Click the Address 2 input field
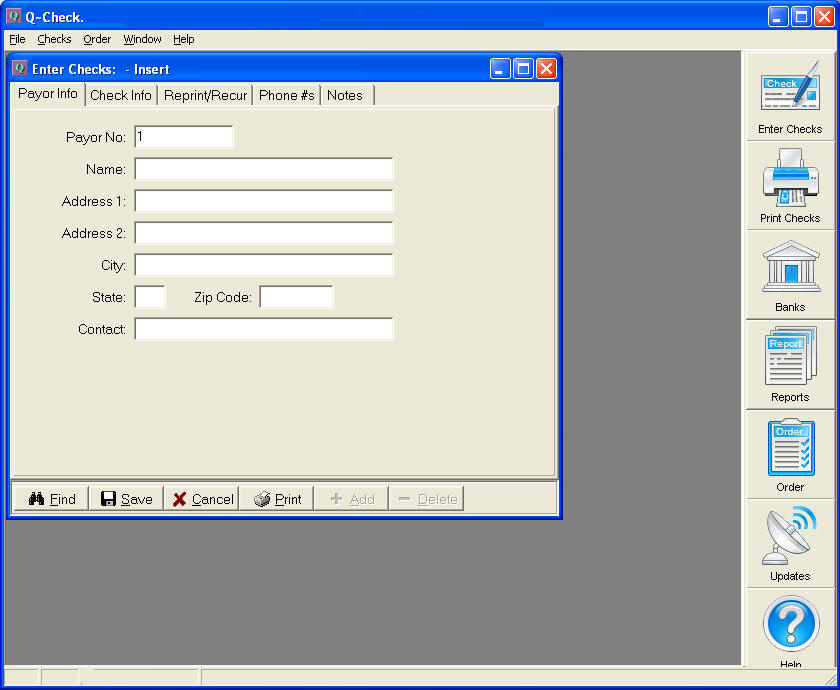Image resolution: width=840 pixels, height=690 pixels. click(264, 233)
